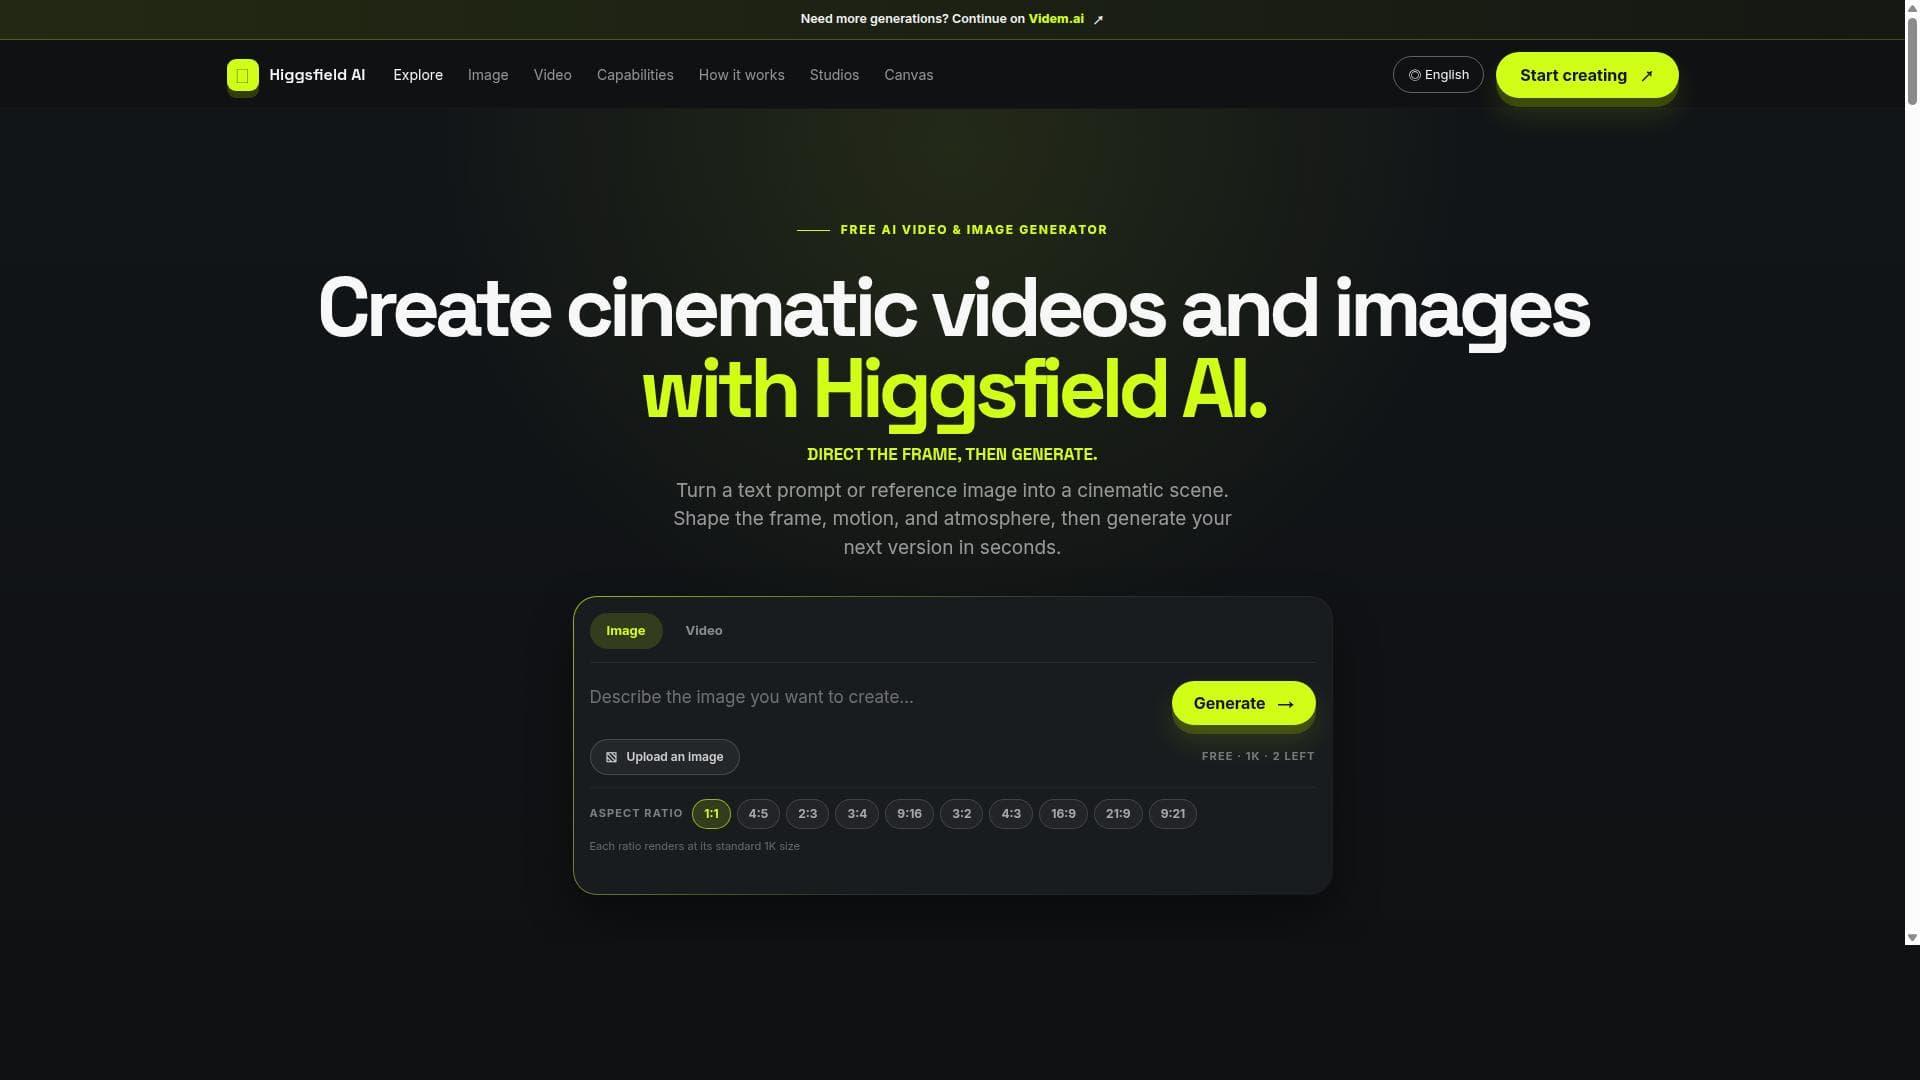Go to Image in the top navigation
Screen dimensions: 1920x1080
click(488, 75)
